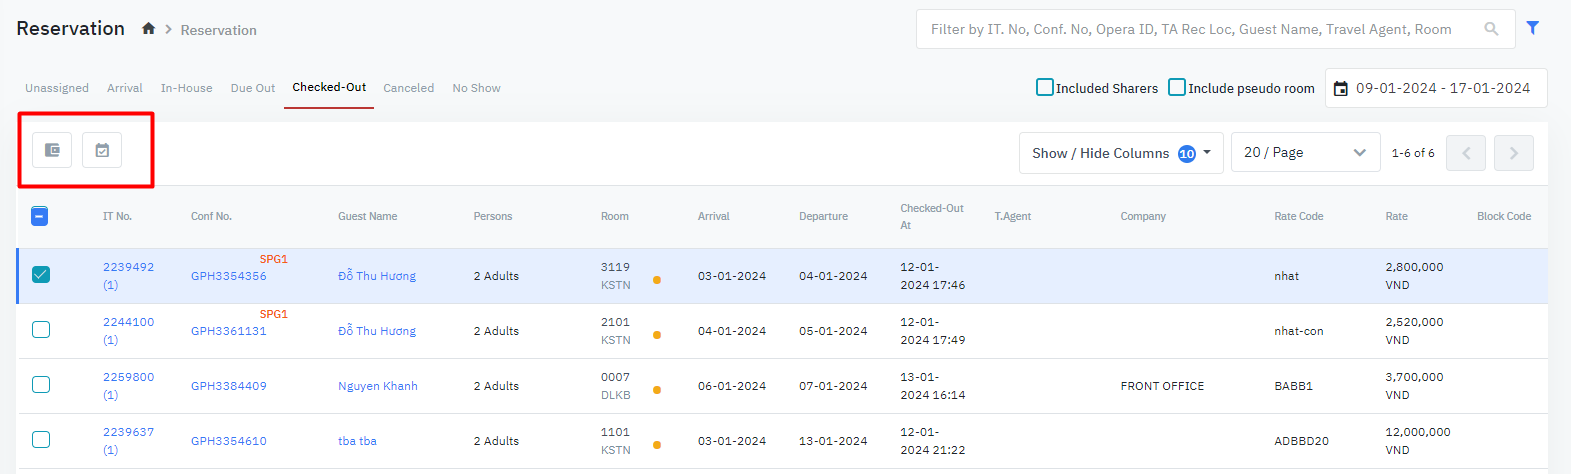This screenshot has width=1571, height=474.
Task: Switch to the In-House tab
Action: (186, 88)
